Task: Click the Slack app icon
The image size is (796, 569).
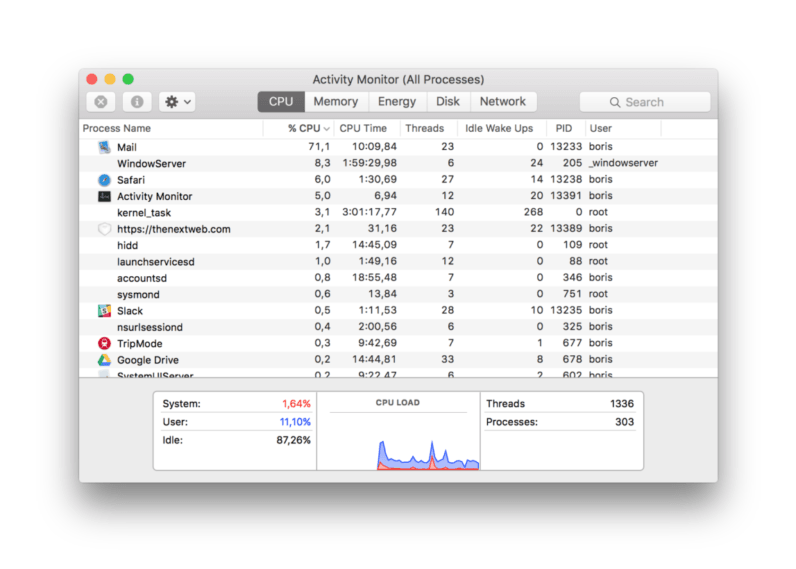Action: click(105, 311)
